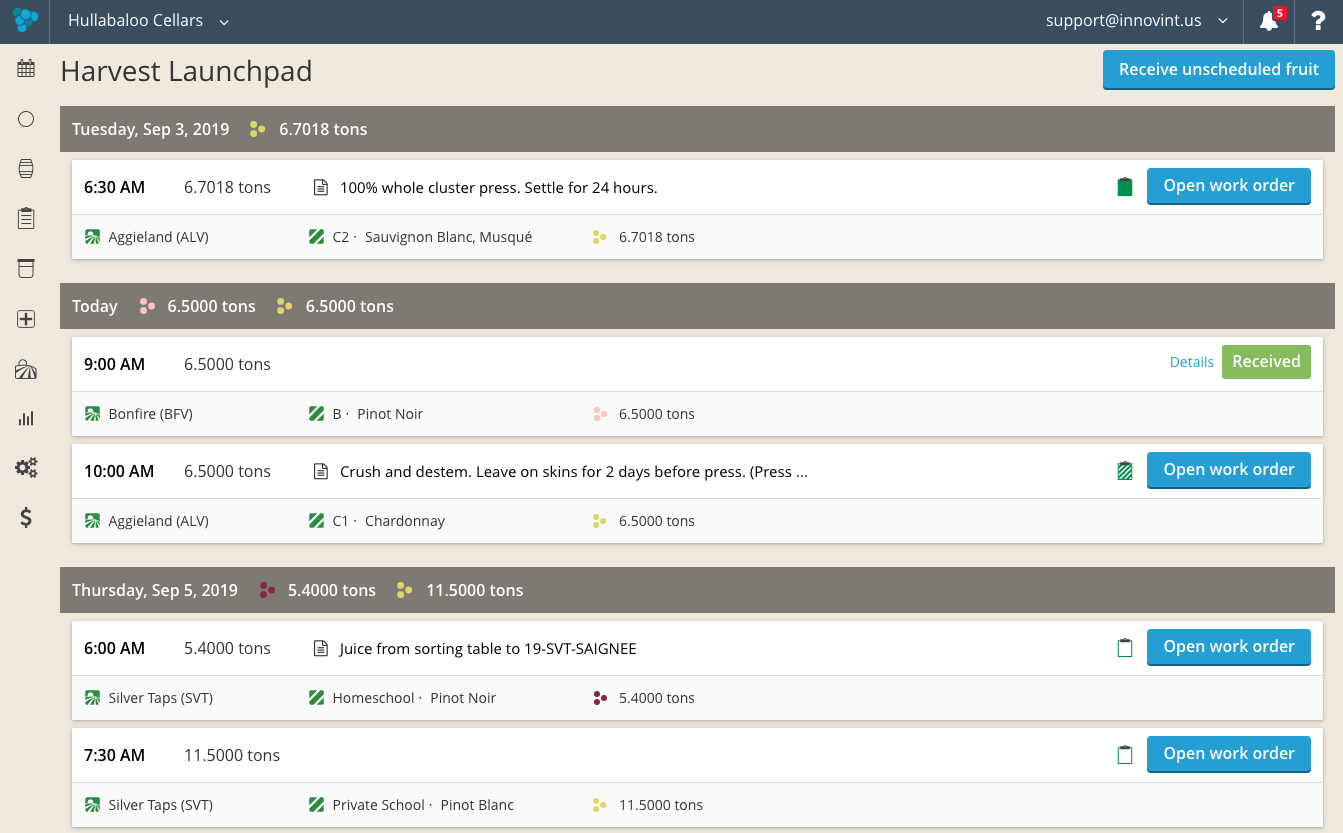This screenshot has width=1343, height=833.
Task: Click the question mark help icon
Action: click(x=1318, y=20)
